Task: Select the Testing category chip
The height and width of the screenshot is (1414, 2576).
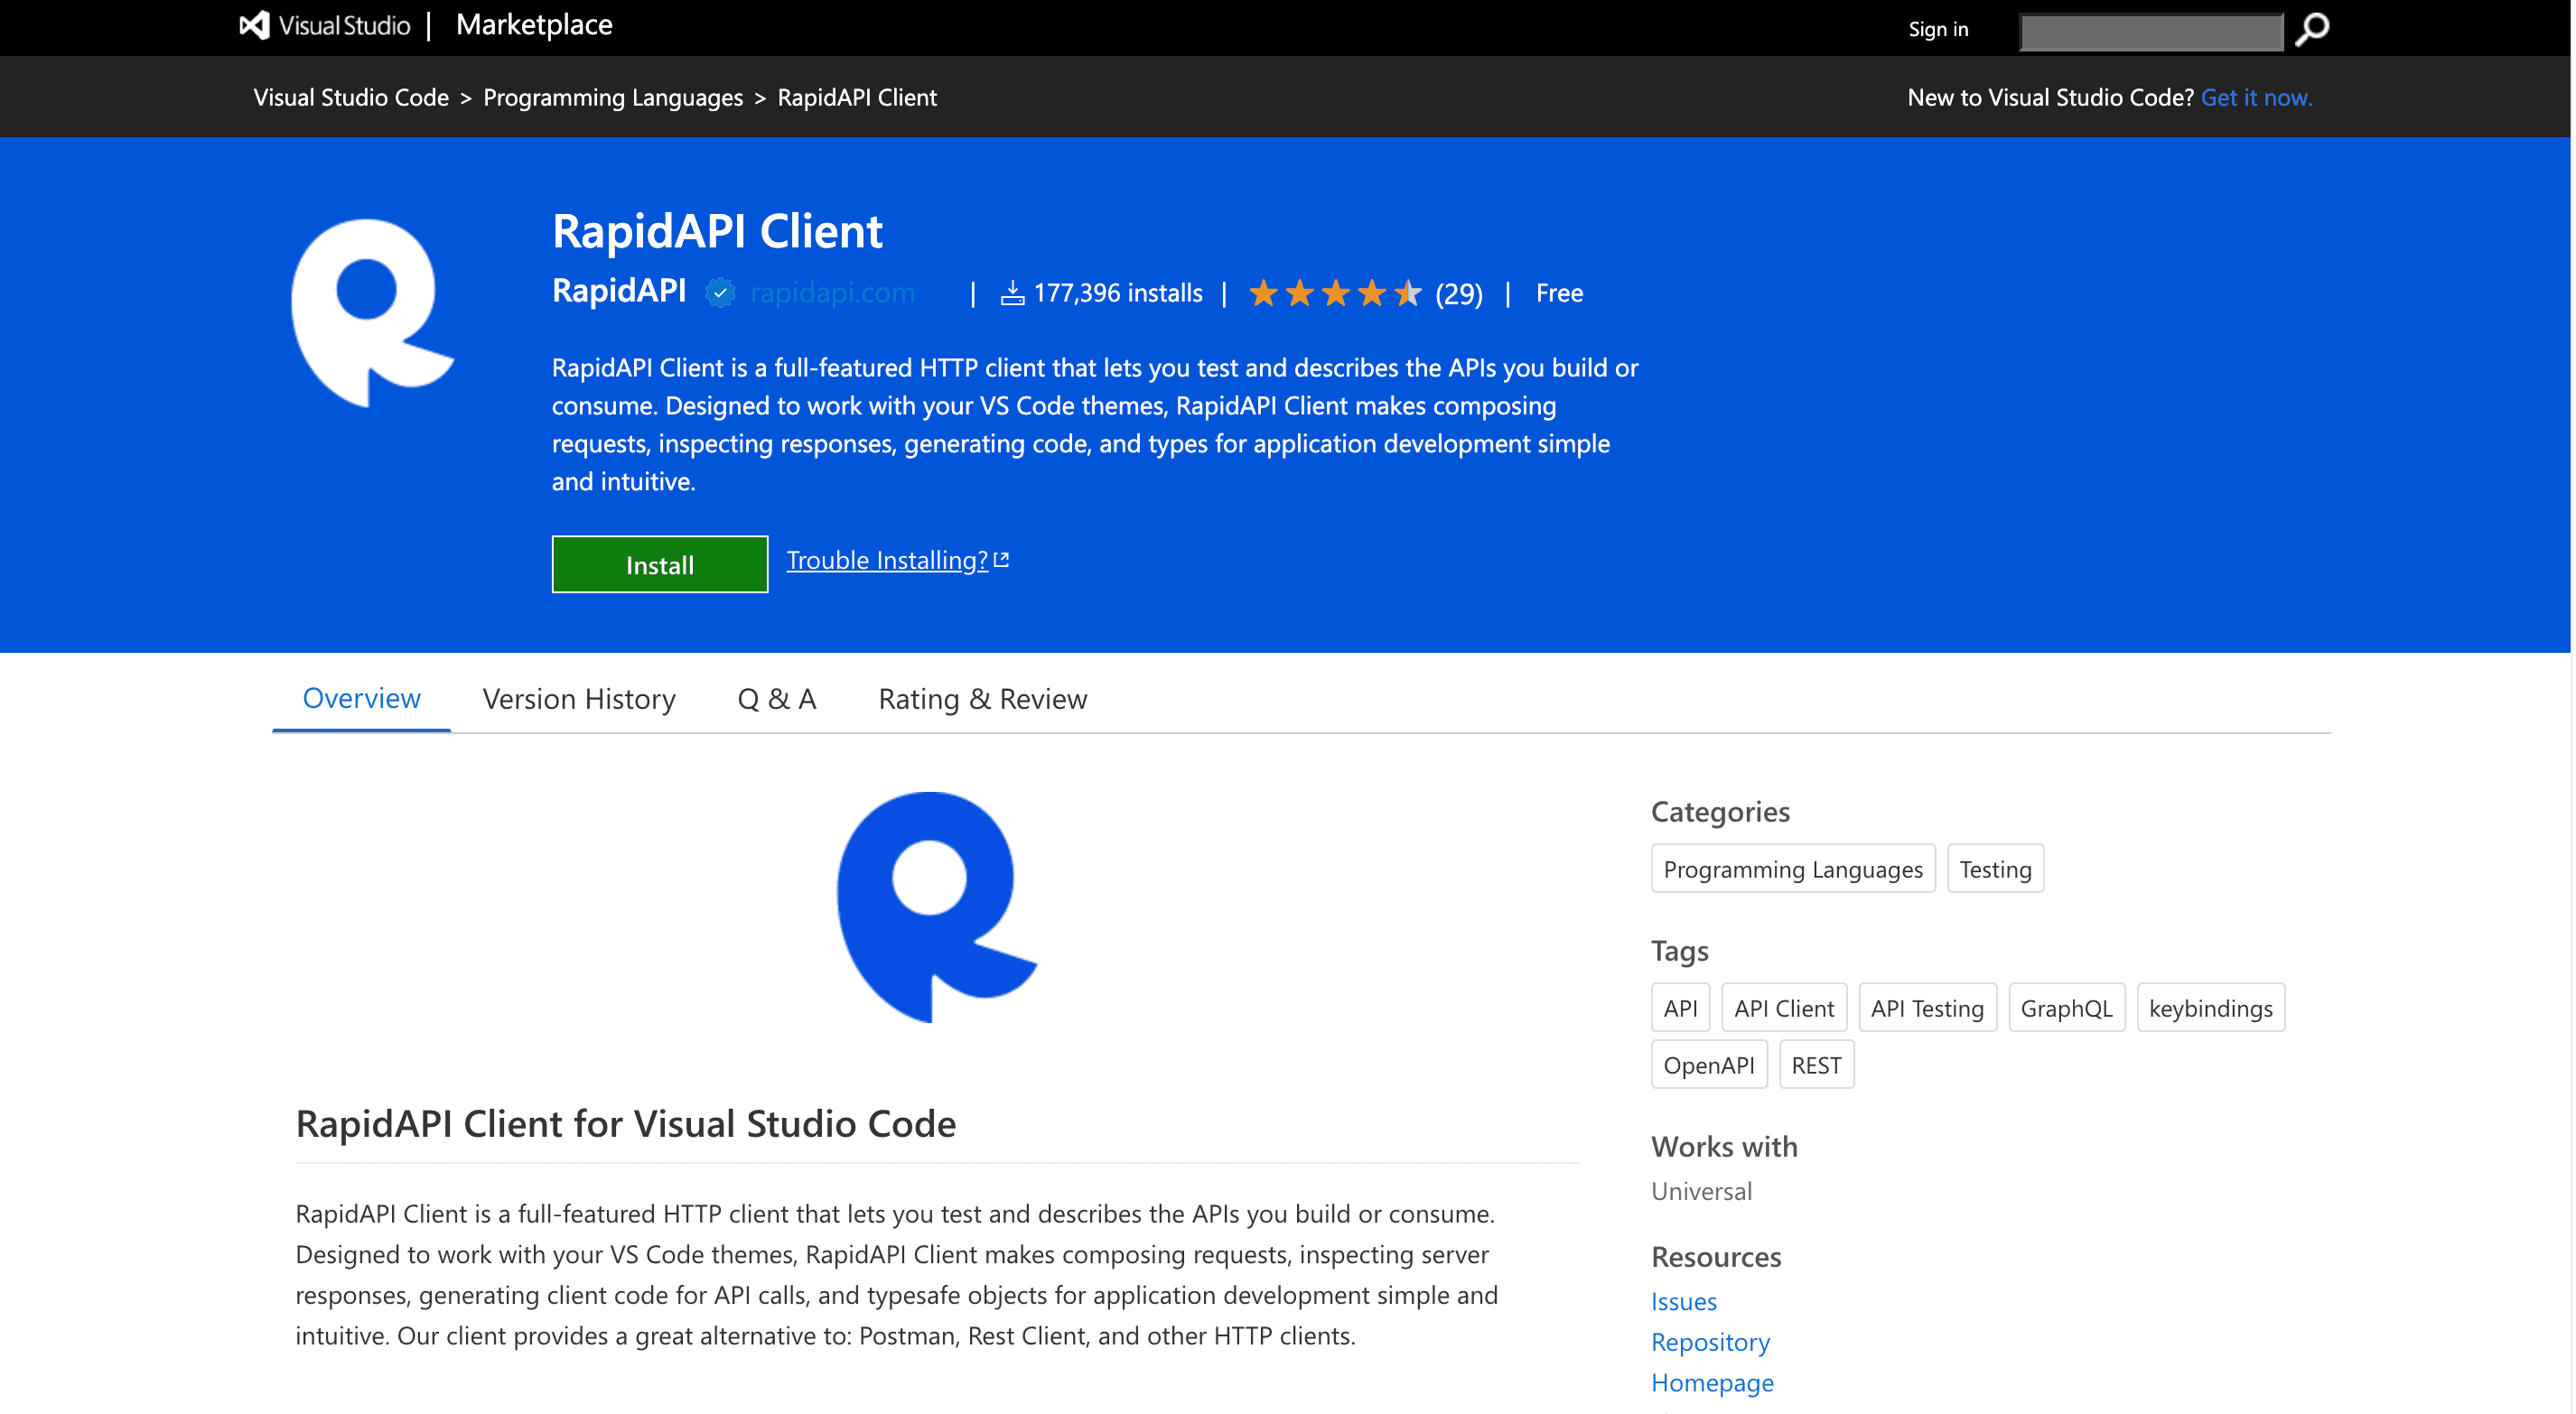Action: tap(1995, 868)
